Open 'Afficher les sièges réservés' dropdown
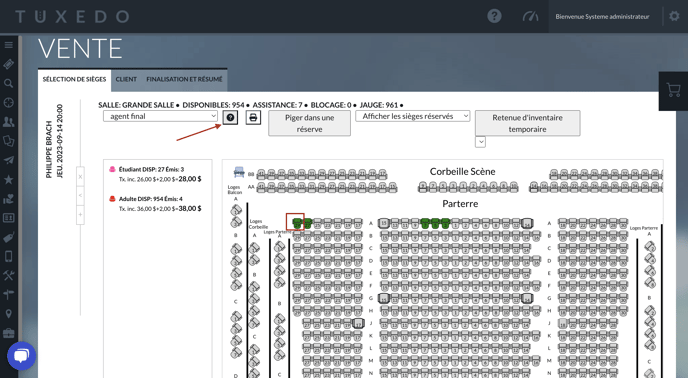The image size is (688, 378). [413, 116]
